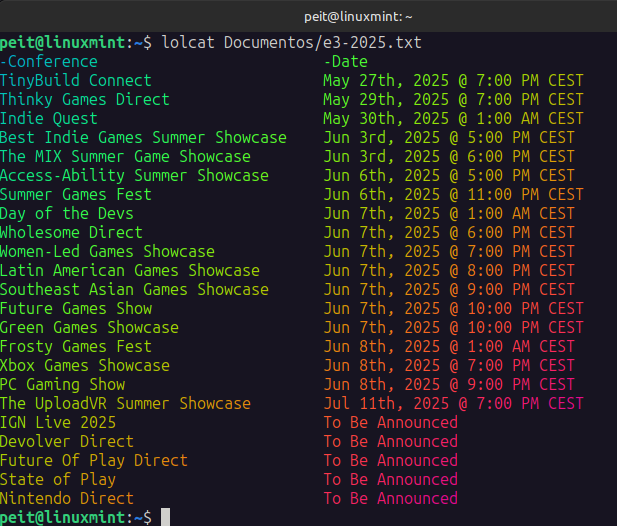617x526 pixels.
Task: Click the Nintendo Direct entry
Action: click(x=67, y=498)
